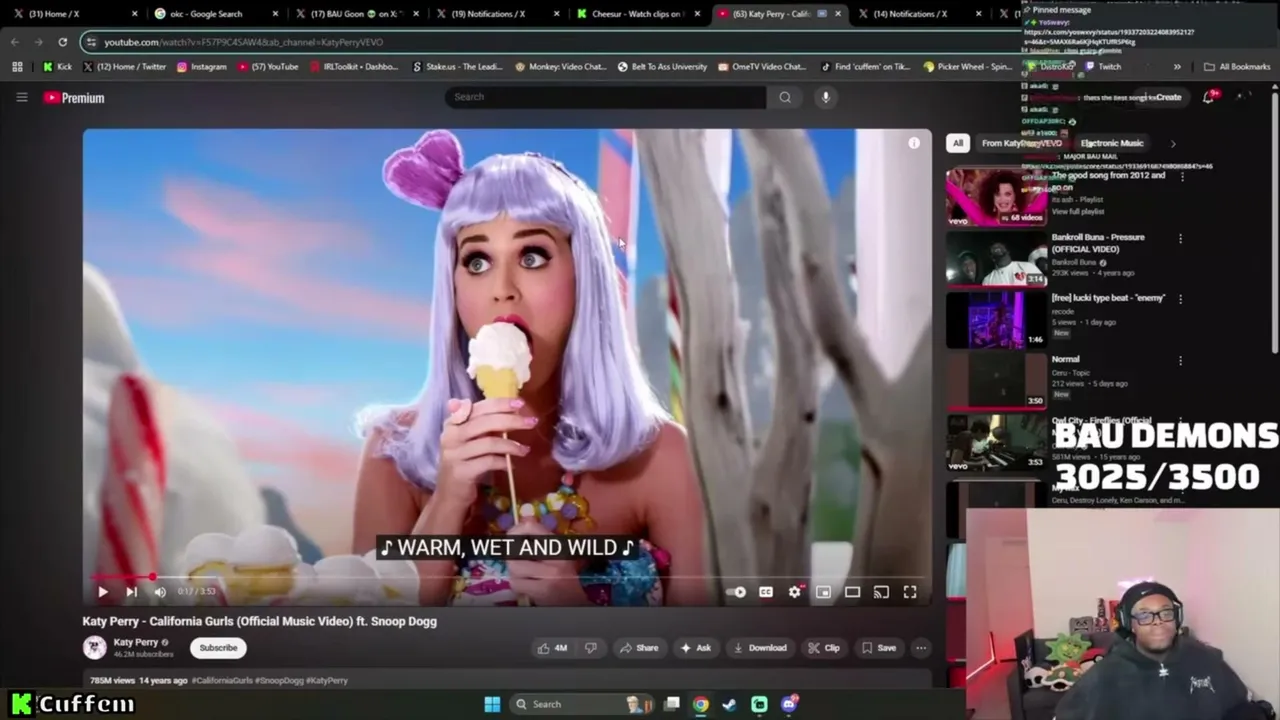Go to YouTube Premium home logo
The image size is (1280, 720).
[74, 98]
